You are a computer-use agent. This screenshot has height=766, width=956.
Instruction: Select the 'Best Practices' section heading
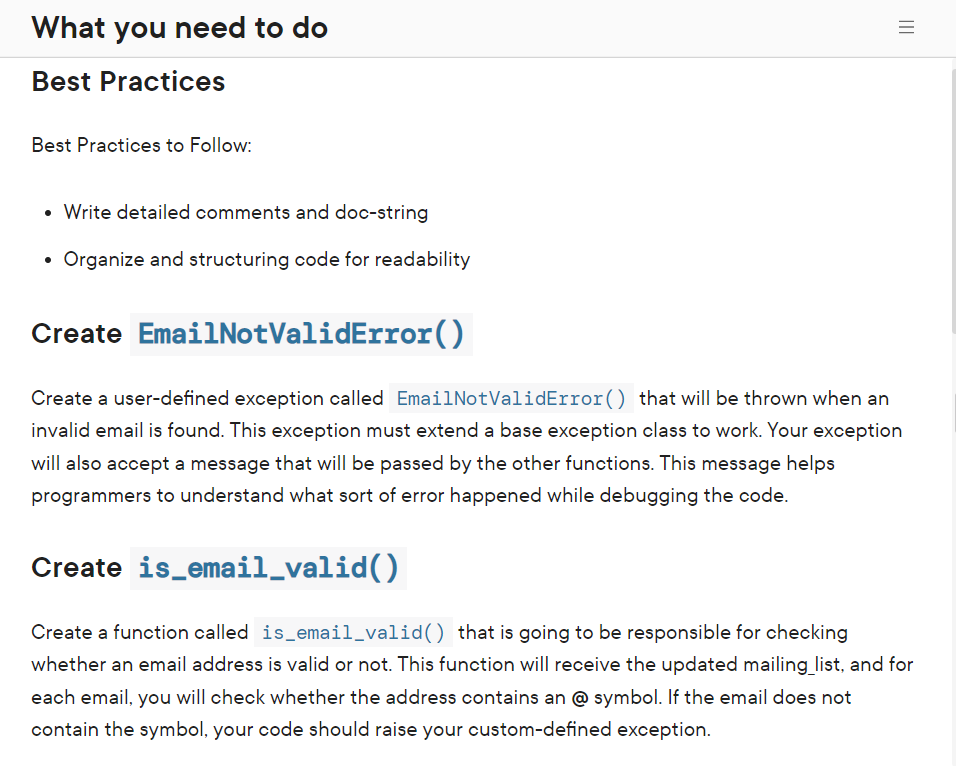[x=128, y=82]
